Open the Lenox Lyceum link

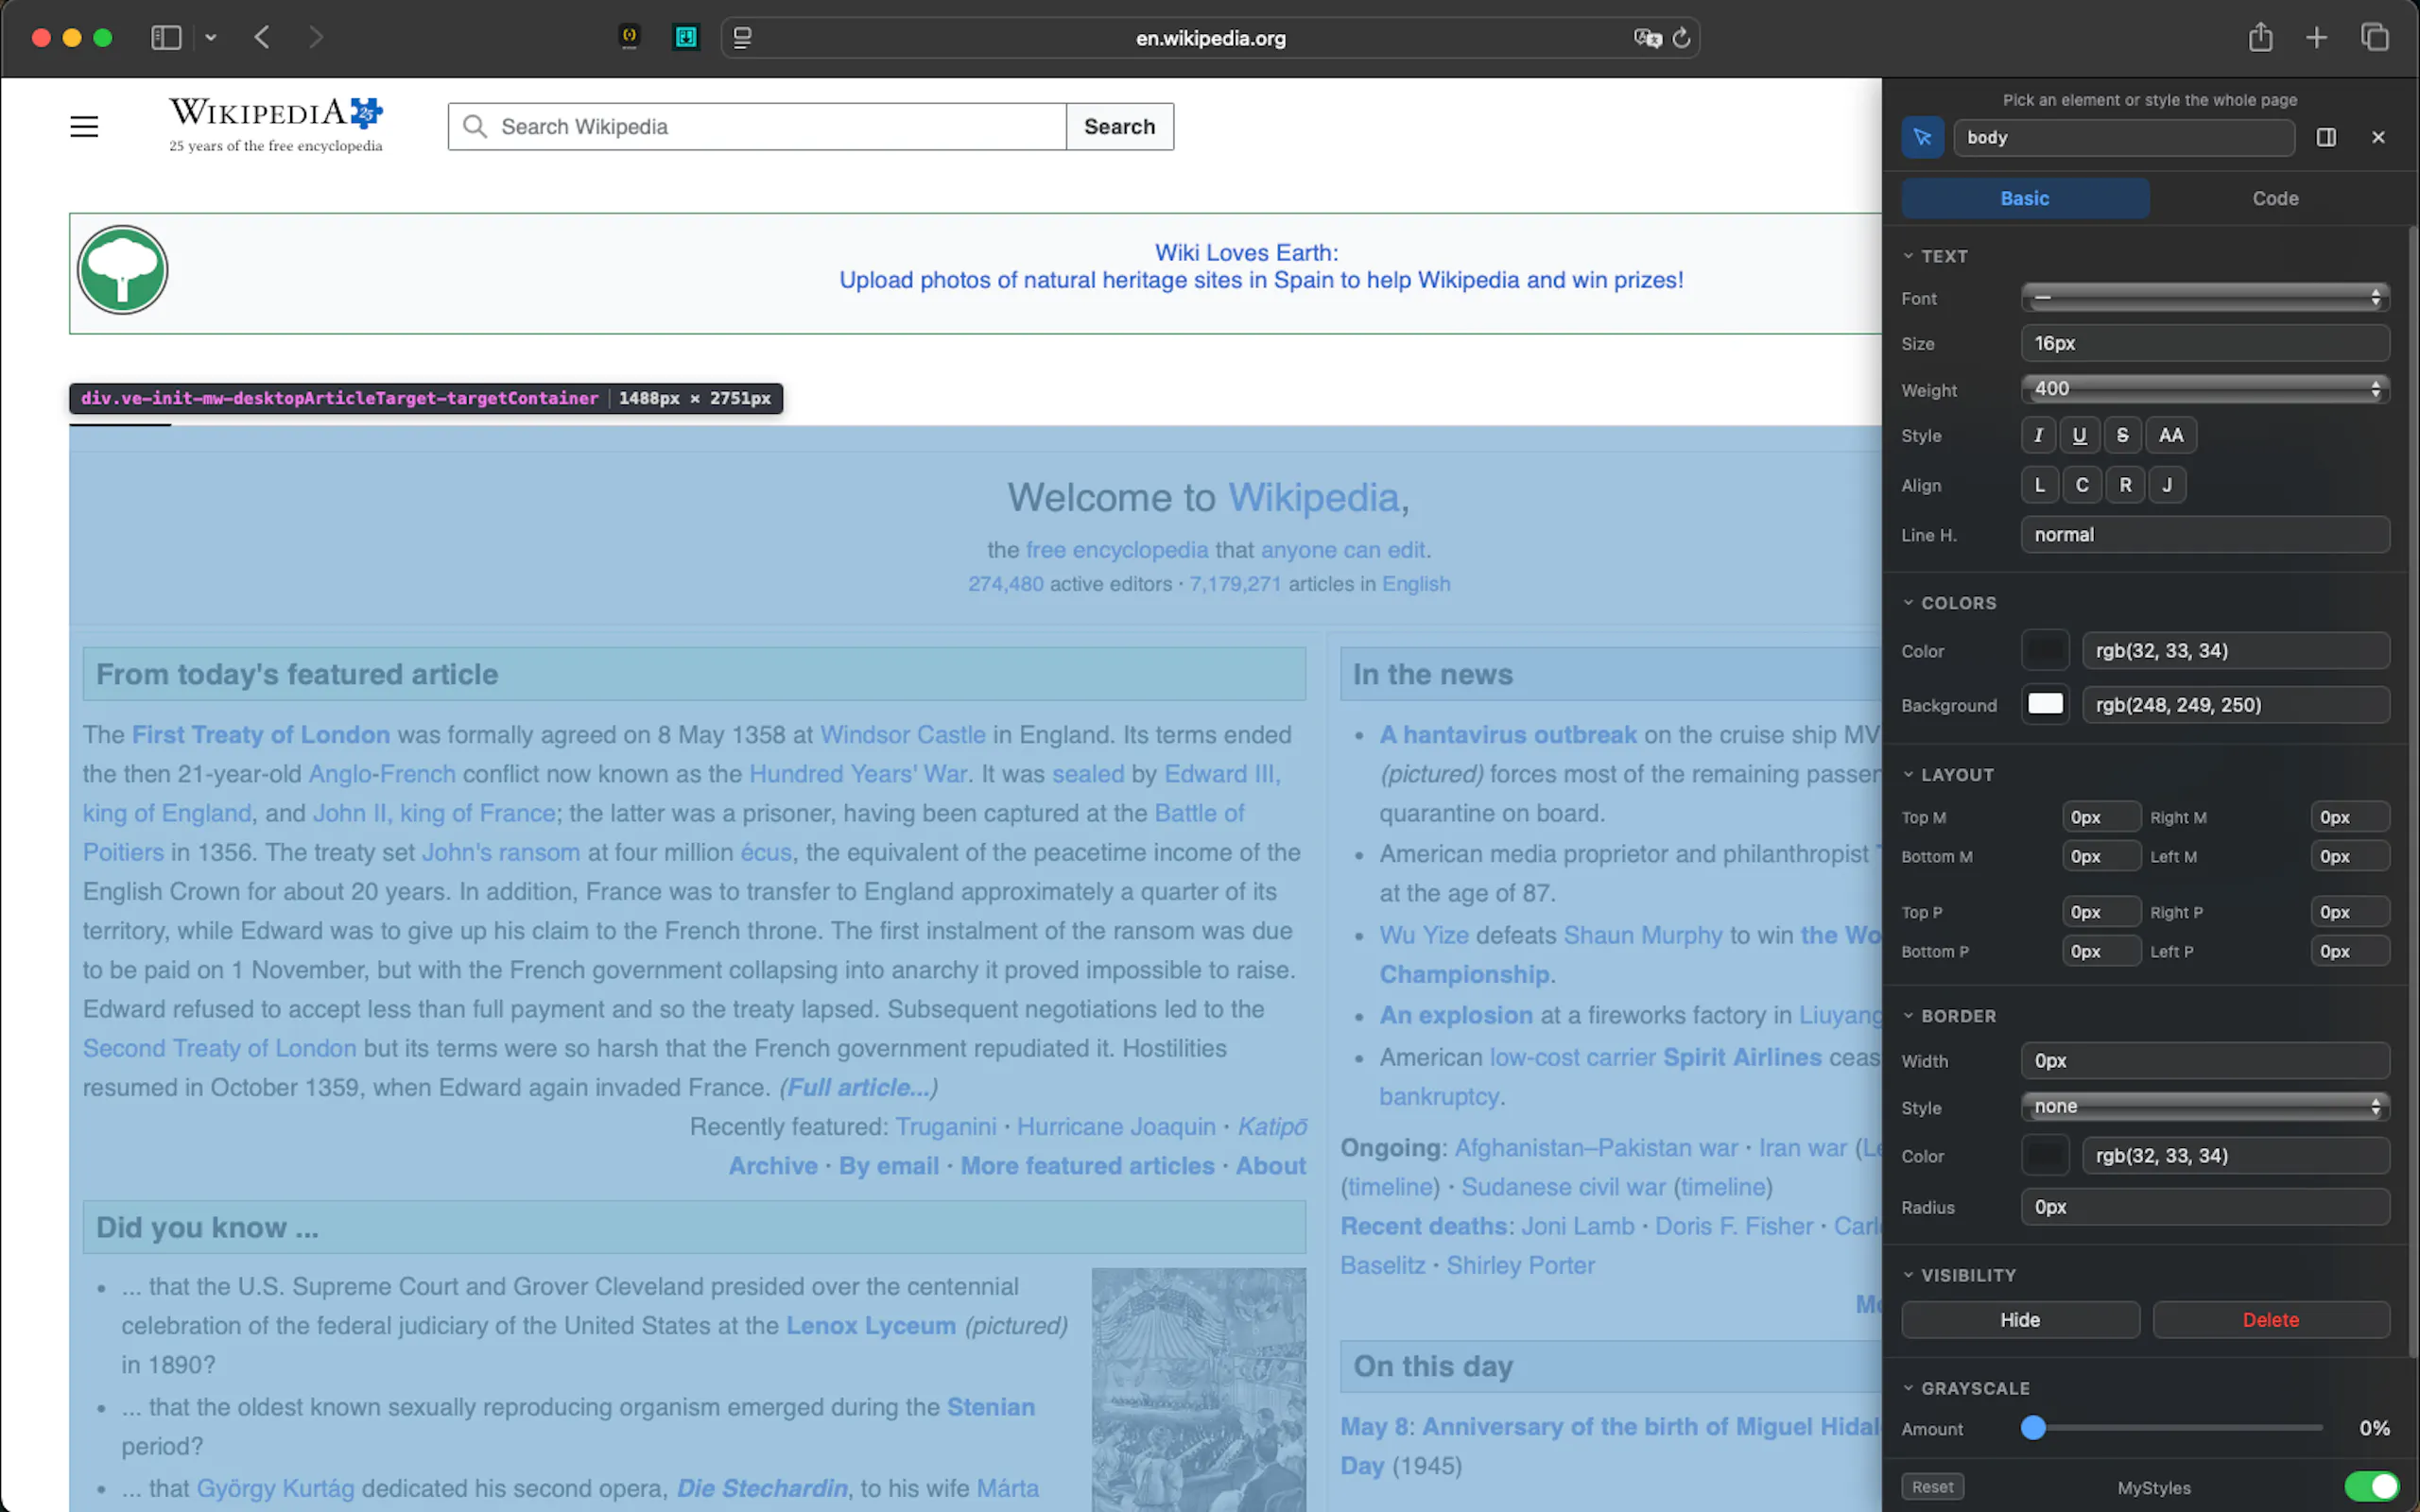(870, 1326)
